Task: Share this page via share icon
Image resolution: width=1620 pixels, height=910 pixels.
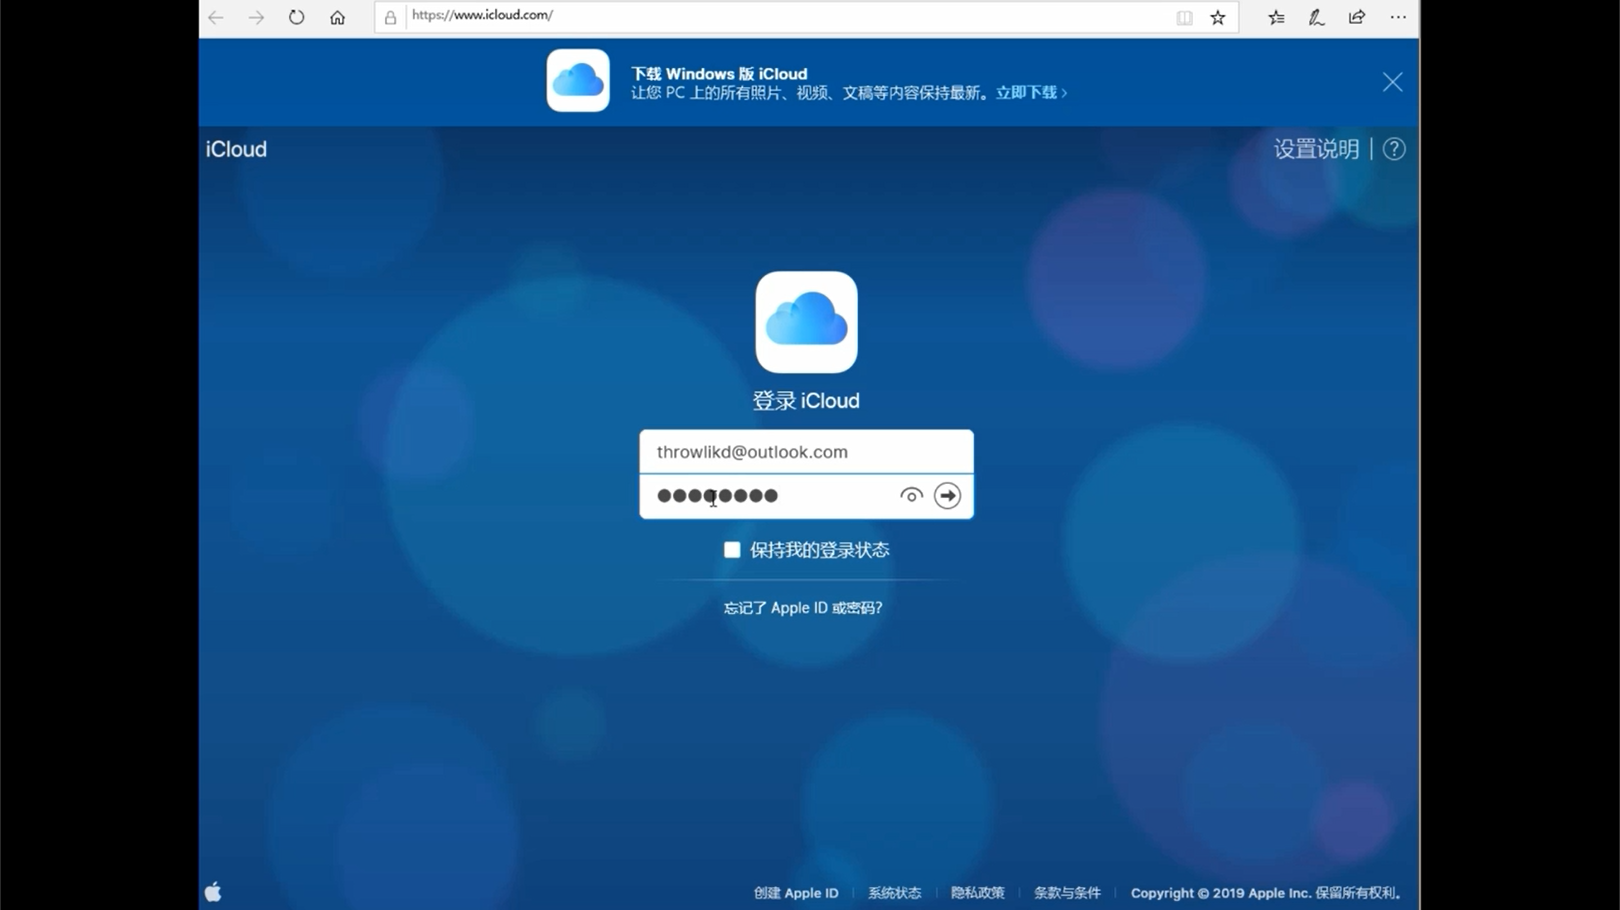Action: [1357, 17]
